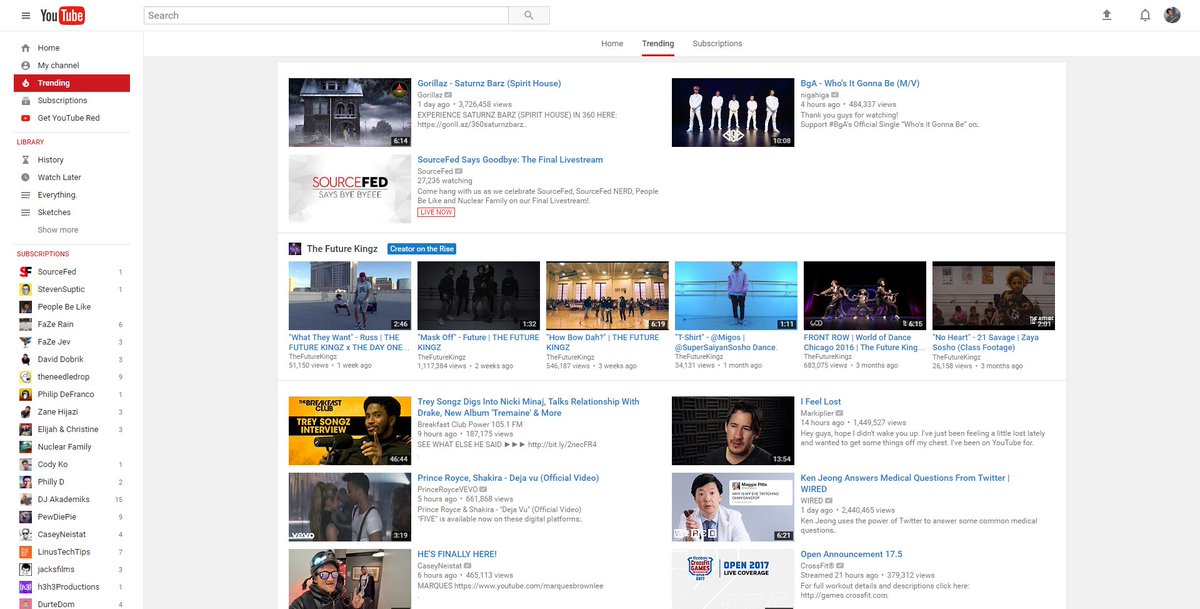Viewport: 1200px width, 609px height.
Task: Go to the Markiplier channel name link
Action: pos(819,413)
